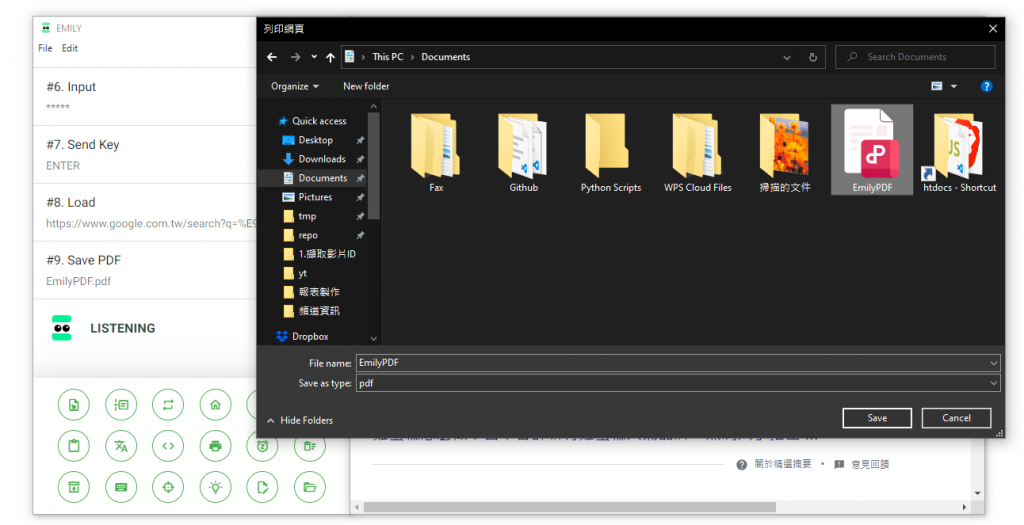Open the File menu in EMILY
Image resolution: width=1024 pixels, height=525 pixels.
point(45,48)
